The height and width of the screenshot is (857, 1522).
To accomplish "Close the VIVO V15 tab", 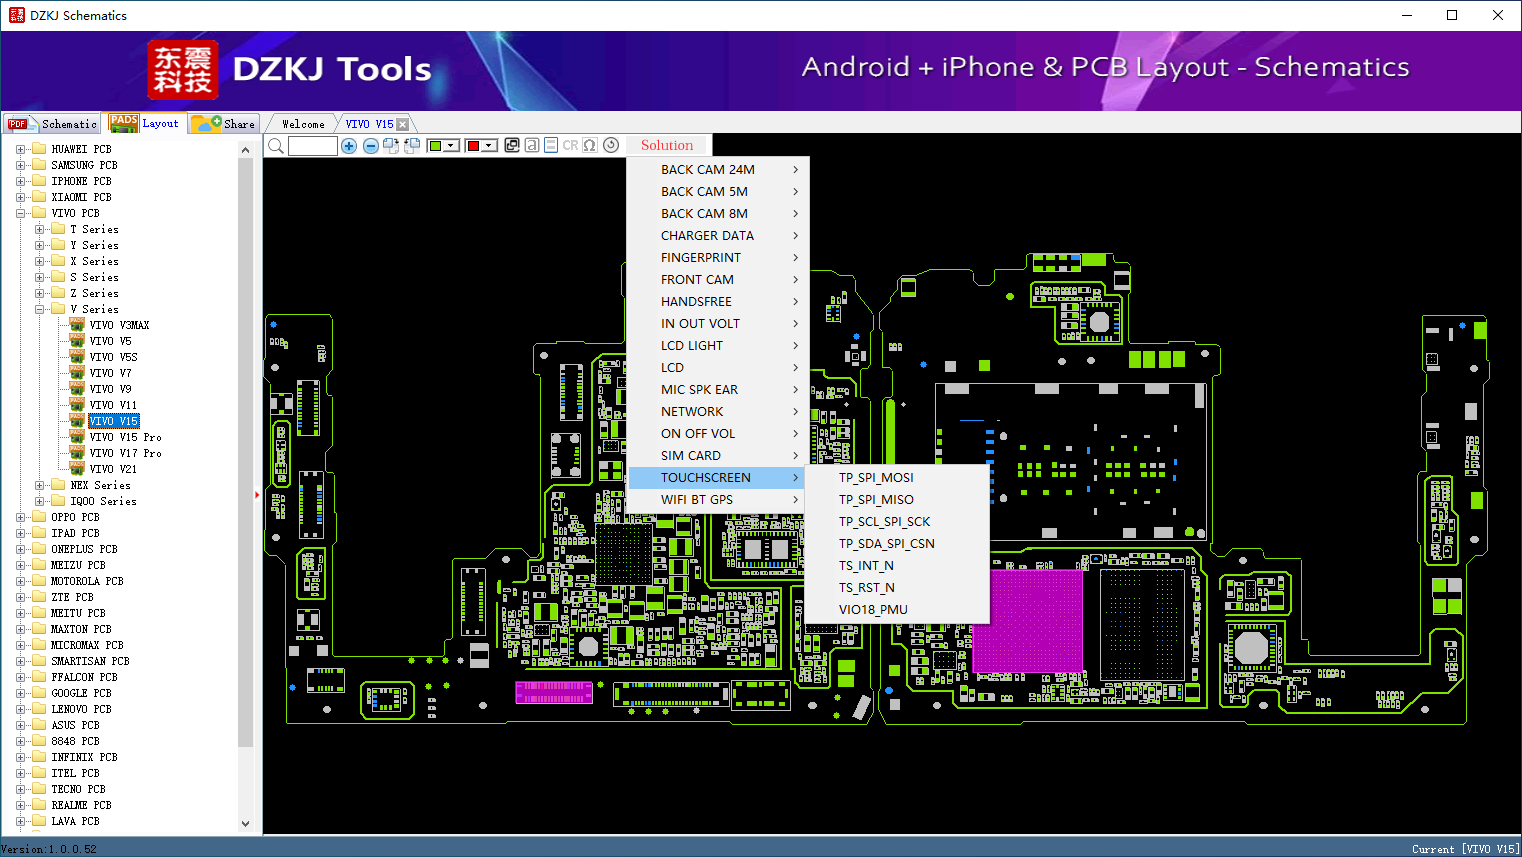I will (x=402, y=124).
